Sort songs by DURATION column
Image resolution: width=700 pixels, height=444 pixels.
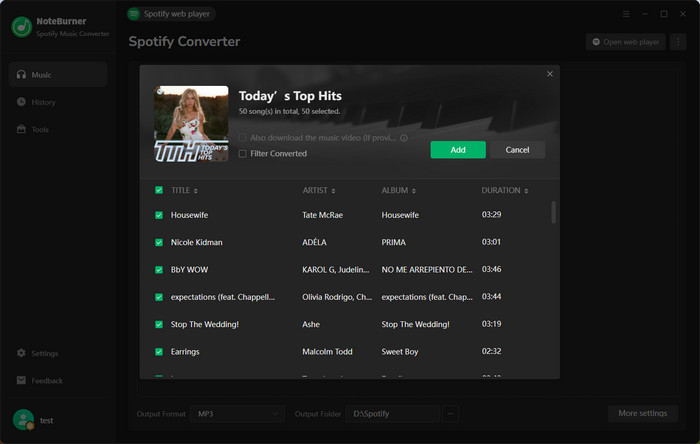pyautogui.click(x=504, y=191)
